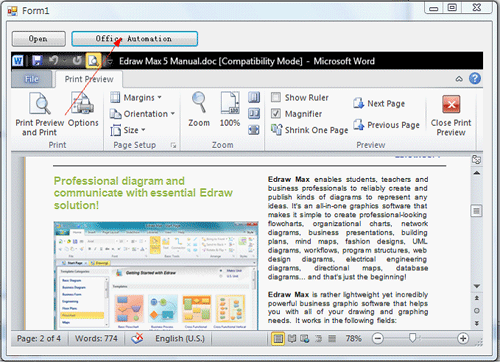Go to Next Page
The height and width of the screenshot is (362, 500).
[379, 104]
